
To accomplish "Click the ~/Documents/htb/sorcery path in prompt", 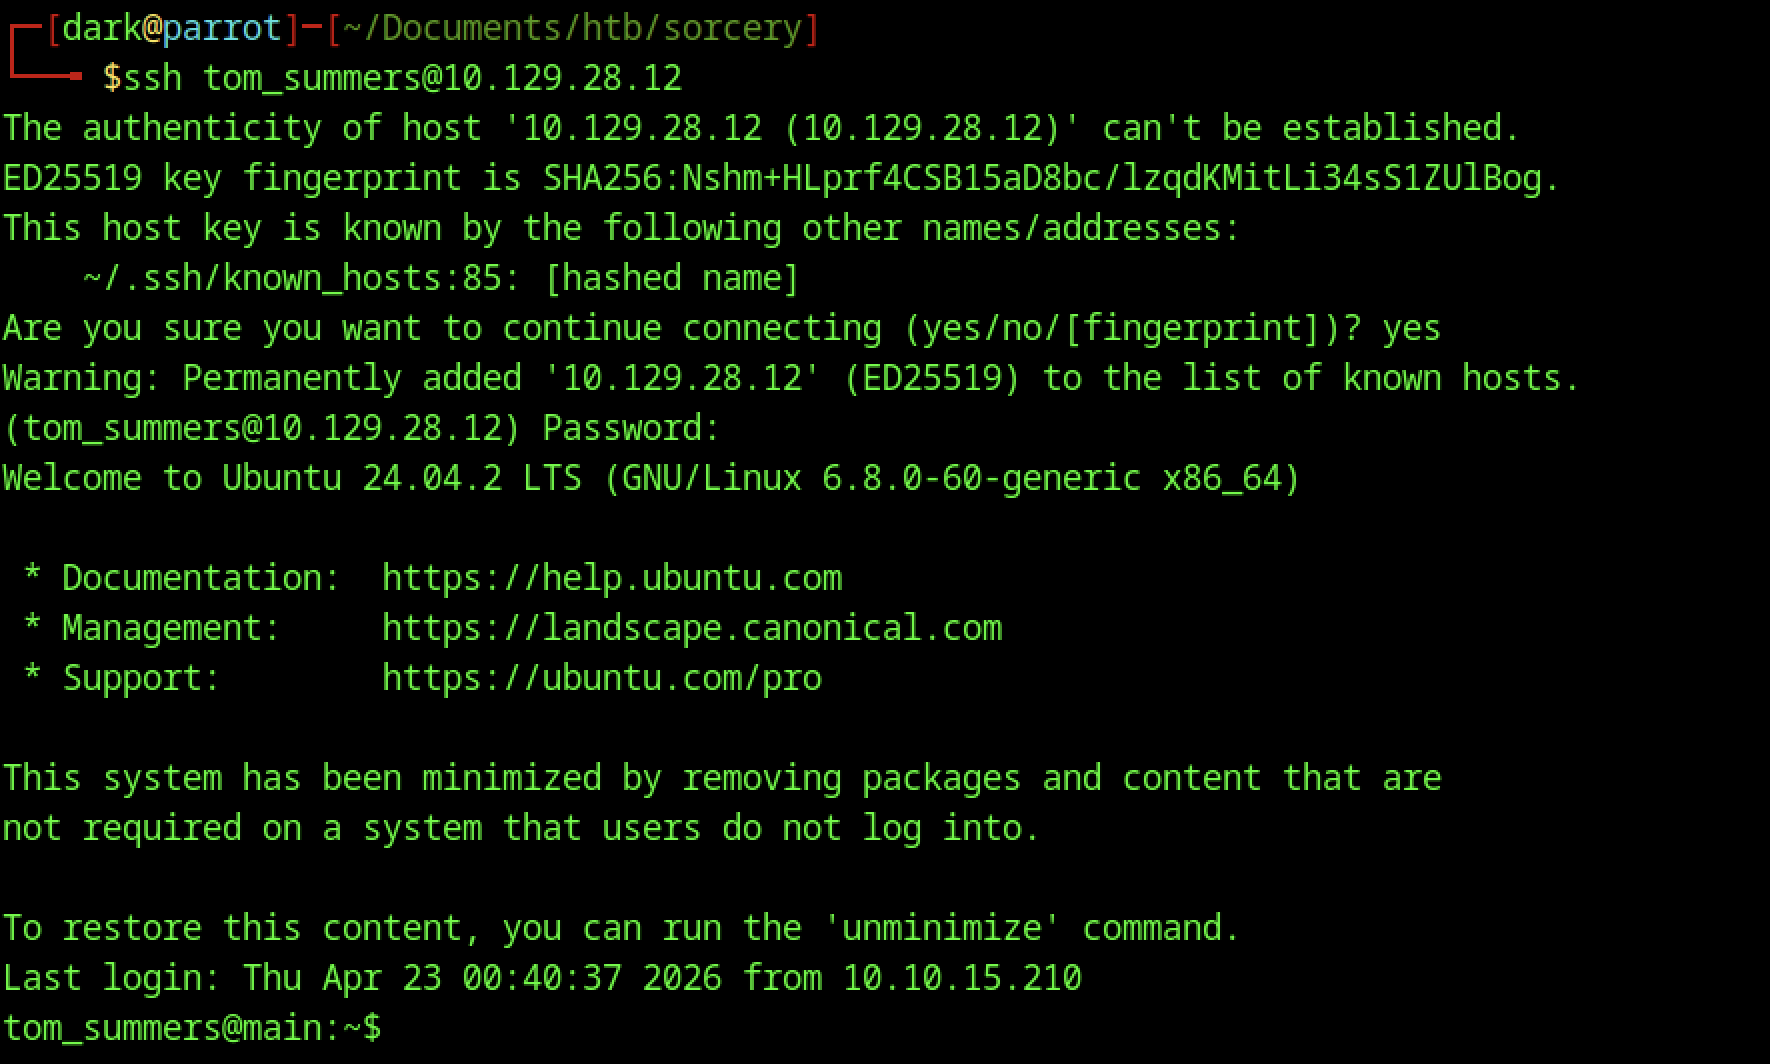I will point(571,28).
